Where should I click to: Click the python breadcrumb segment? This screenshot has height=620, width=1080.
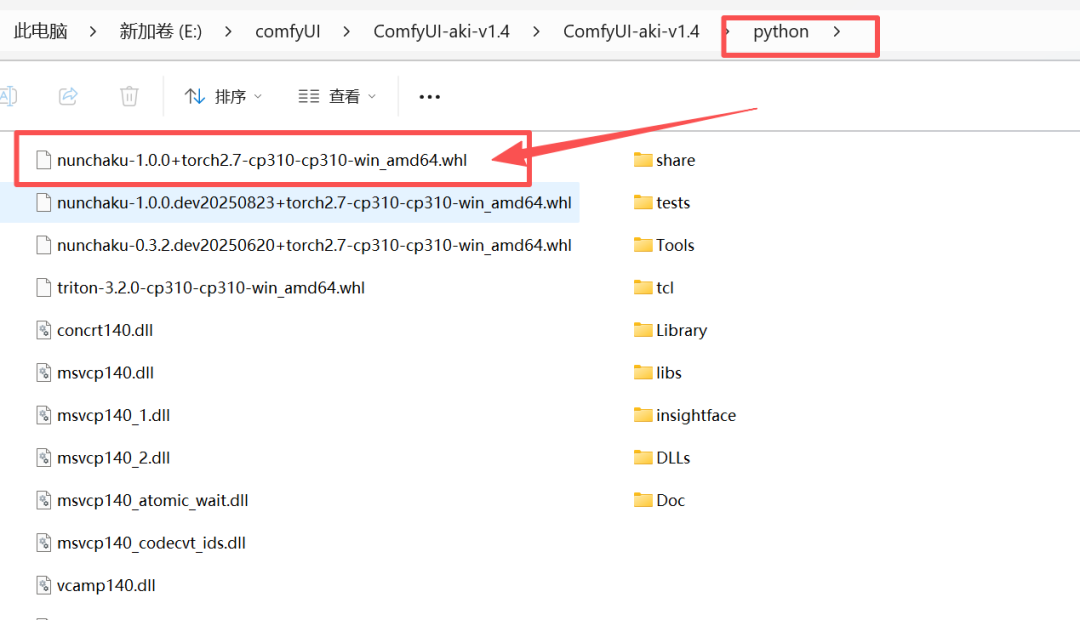tap(780, 32)
